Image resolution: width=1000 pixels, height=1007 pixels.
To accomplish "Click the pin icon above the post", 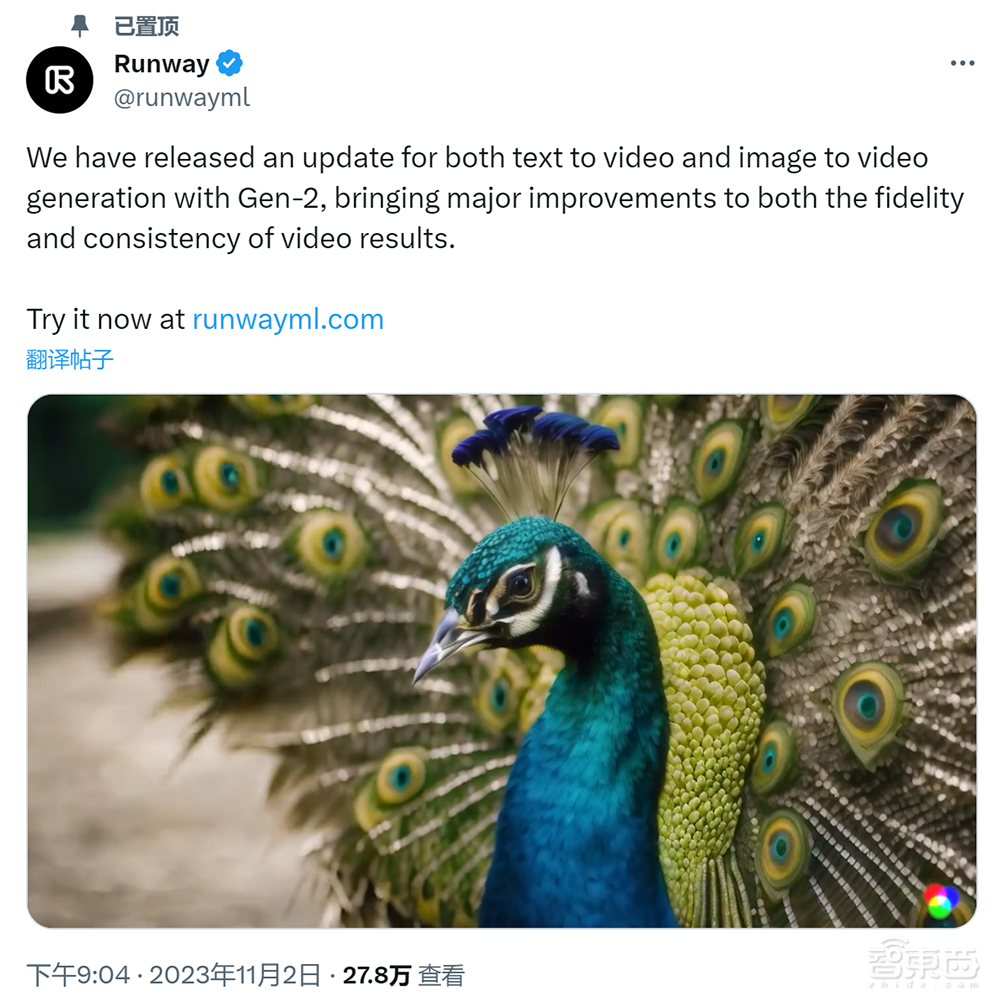I will (80, 26).
